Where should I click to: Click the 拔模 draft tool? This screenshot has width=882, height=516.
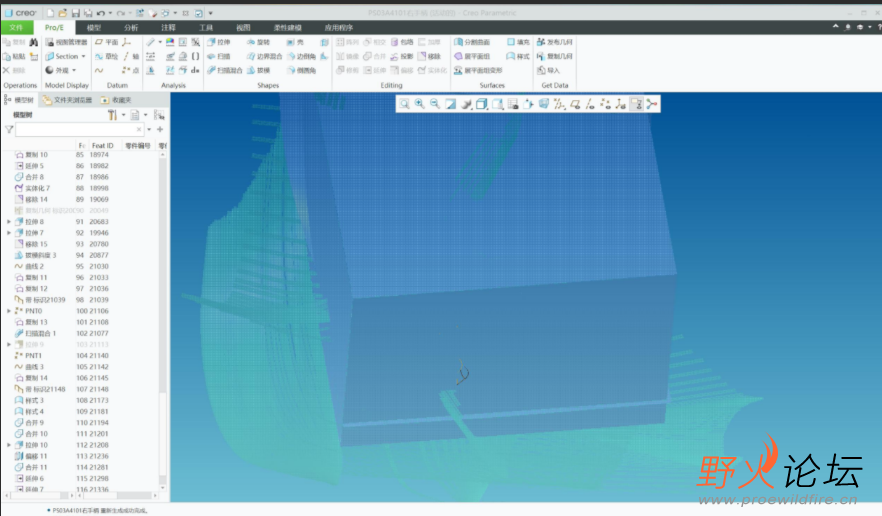258,70
